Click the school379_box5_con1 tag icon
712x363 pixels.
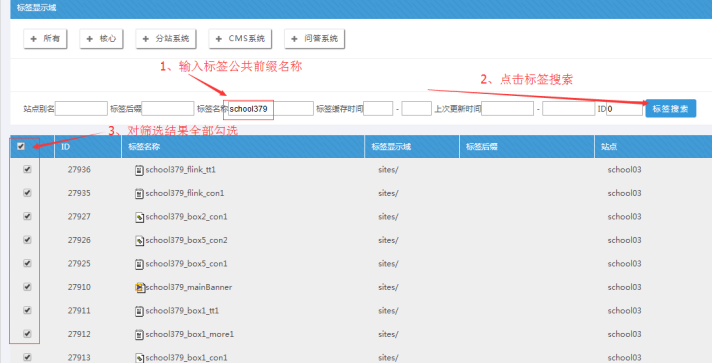tap(139, 264)
